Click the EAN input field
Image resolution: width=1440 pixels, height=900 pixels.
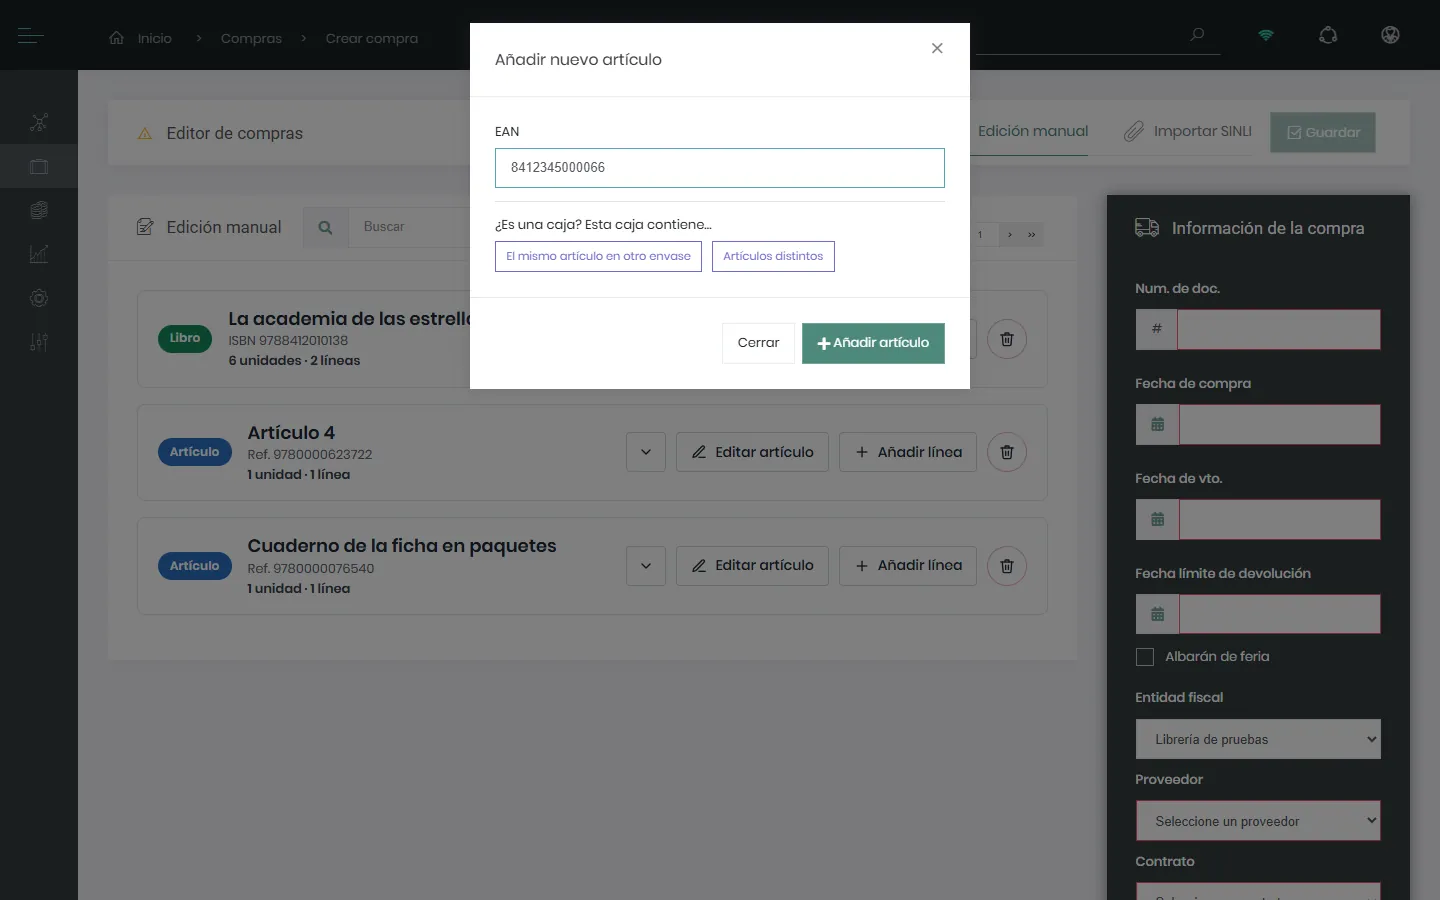(x=720, y=168)
